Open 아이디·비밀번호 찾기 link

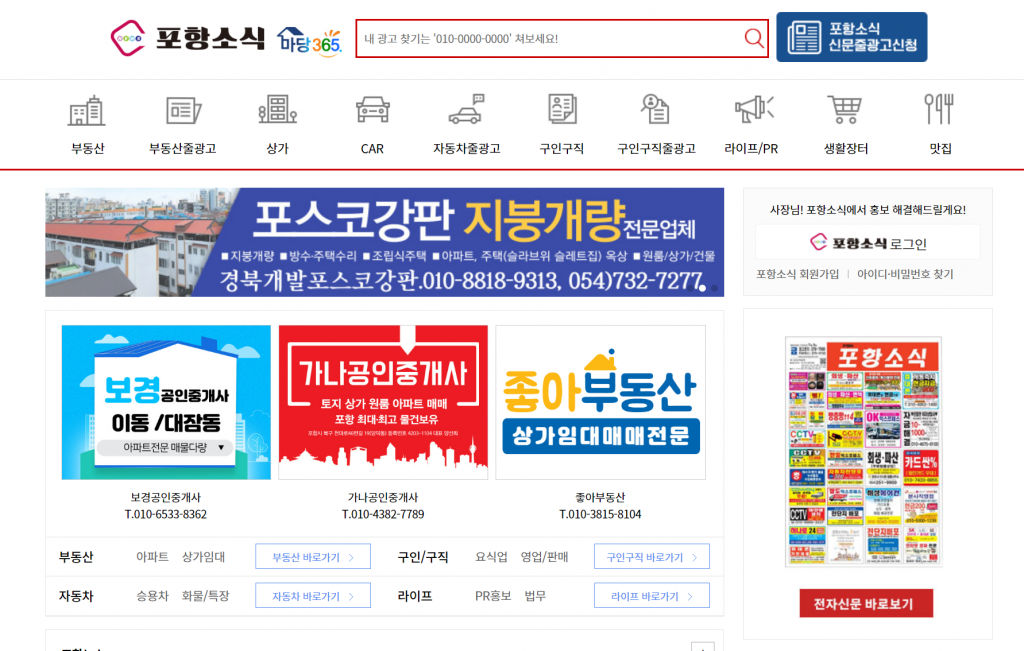[905, 274]
